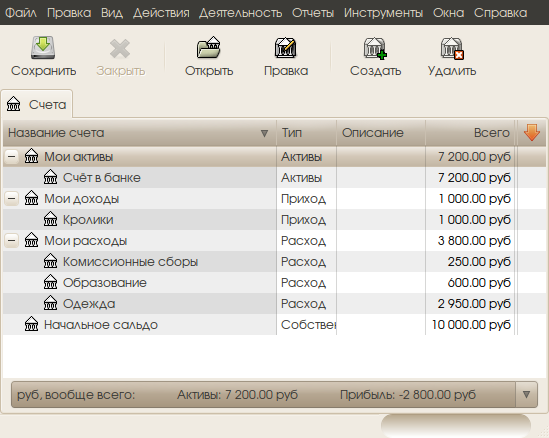Open the summary bar dropdown arrow

coord(526,395)
